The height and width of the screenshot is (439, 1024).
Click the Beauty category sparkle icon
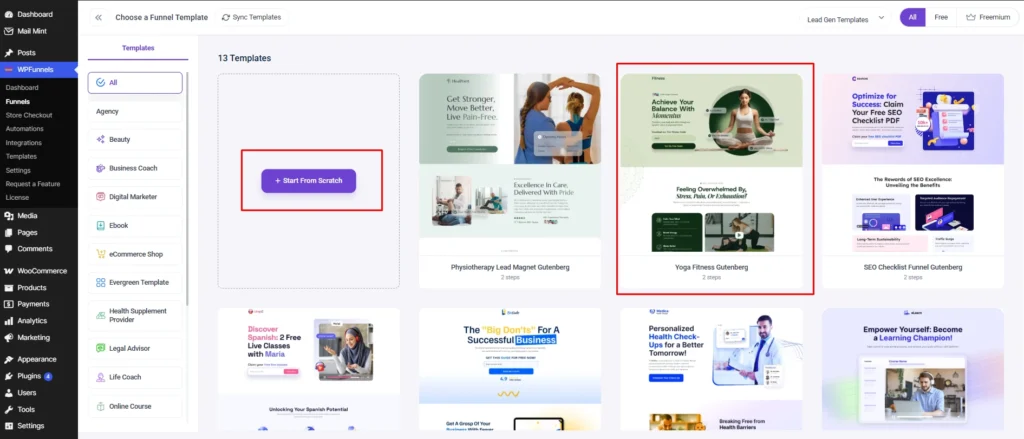pos(101,139)
